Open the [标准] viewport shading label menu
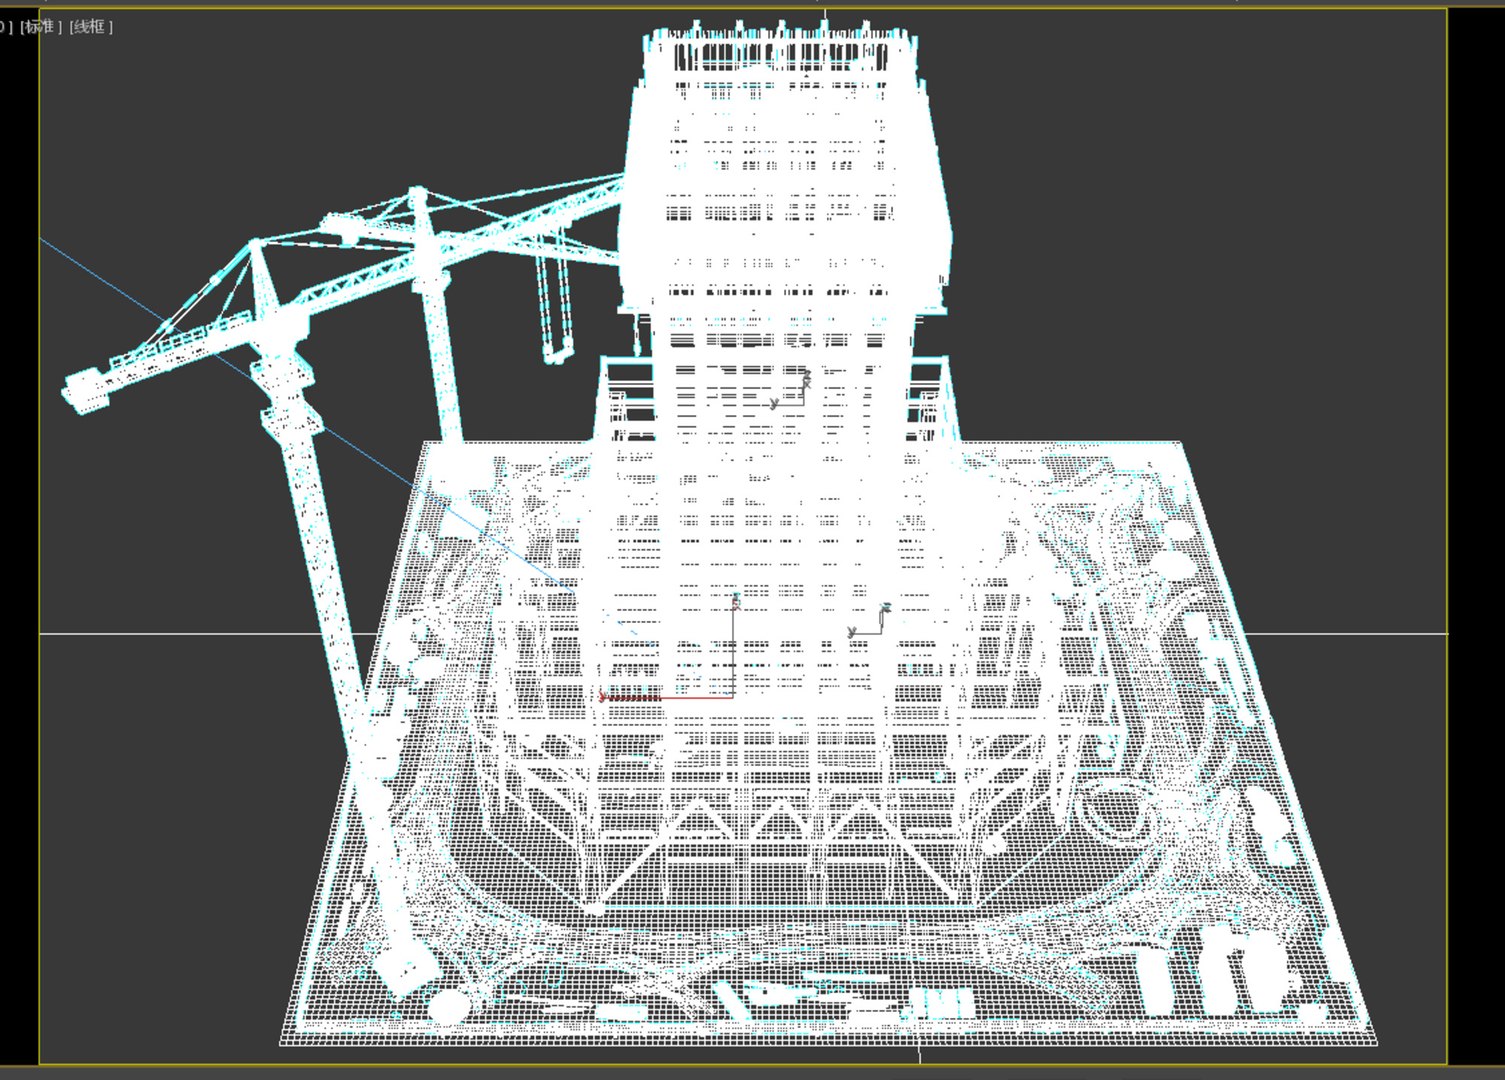The height and width of the screenshot is (1080, 1505). pyautogui.click(x=40, y=27)
